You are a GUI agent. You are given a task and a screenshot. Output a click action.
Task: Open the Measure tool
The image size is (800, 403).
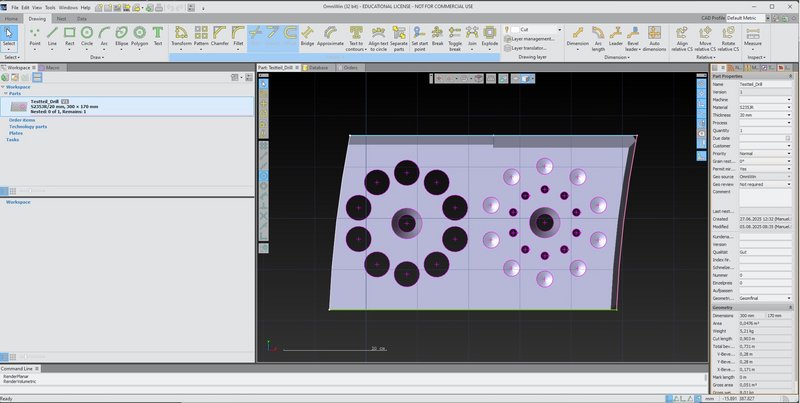(x=752, y=36)
